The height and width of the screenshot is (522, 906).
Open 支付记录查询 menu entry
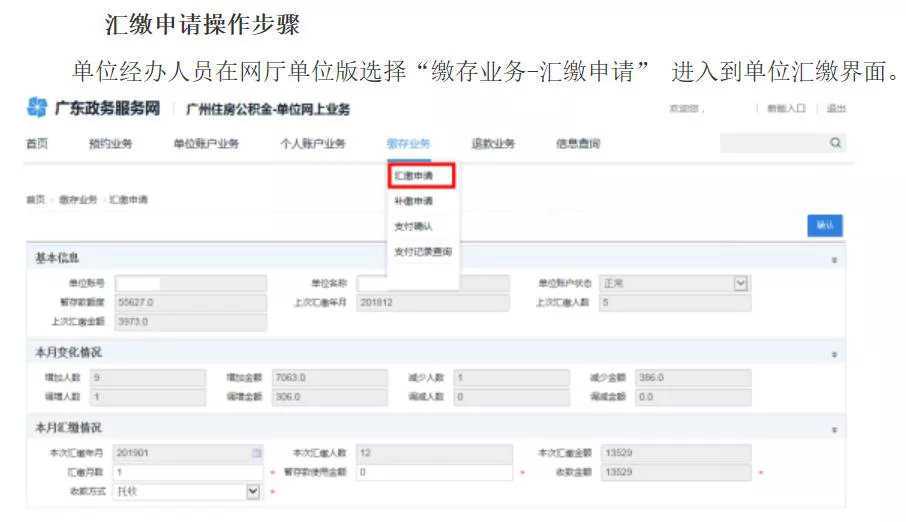422,251
